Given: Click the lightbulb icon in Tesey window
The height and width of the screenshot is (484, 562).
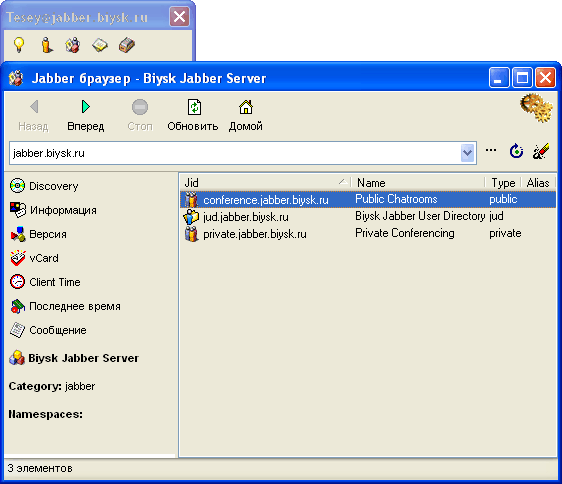Looking at the screenshot, I should (19, 45).
